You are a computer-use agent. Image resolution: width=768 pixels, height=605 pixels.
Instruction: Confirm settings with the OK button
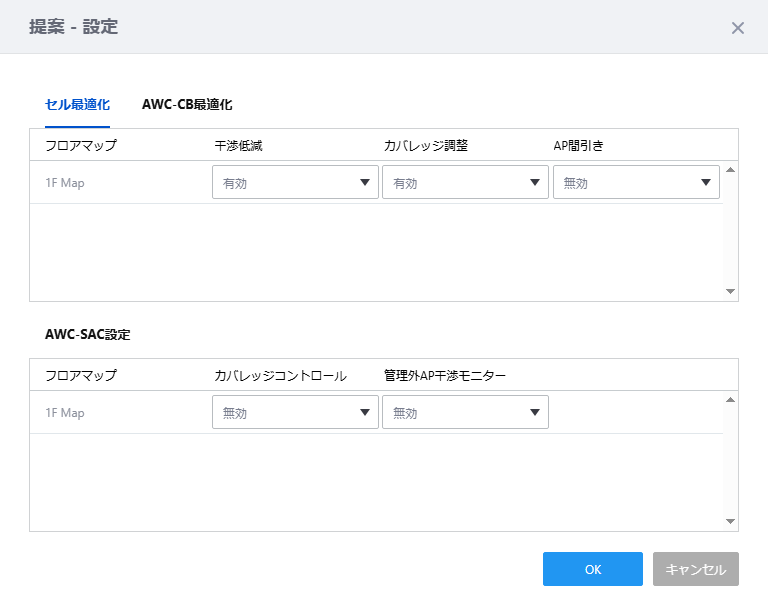point(593,569)
